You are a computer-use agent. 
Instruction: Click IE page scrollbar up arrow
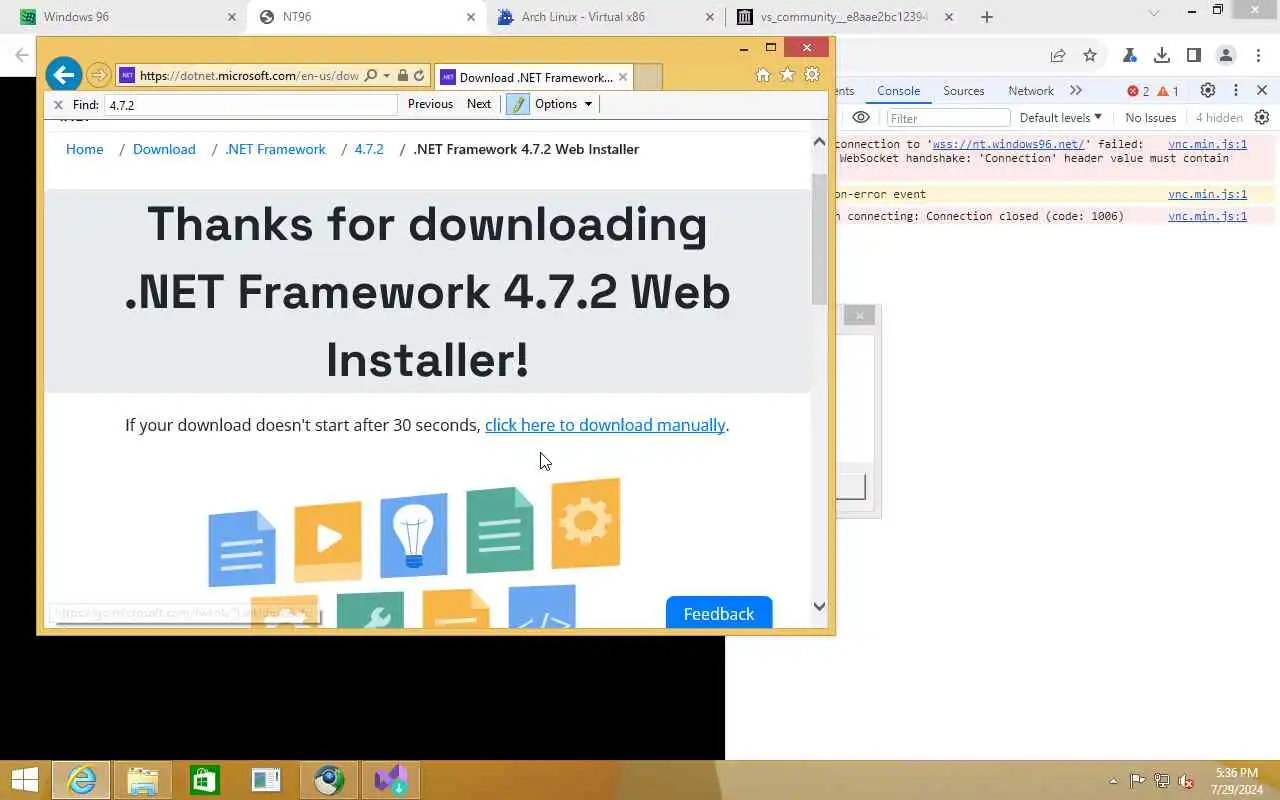point(819,143)
